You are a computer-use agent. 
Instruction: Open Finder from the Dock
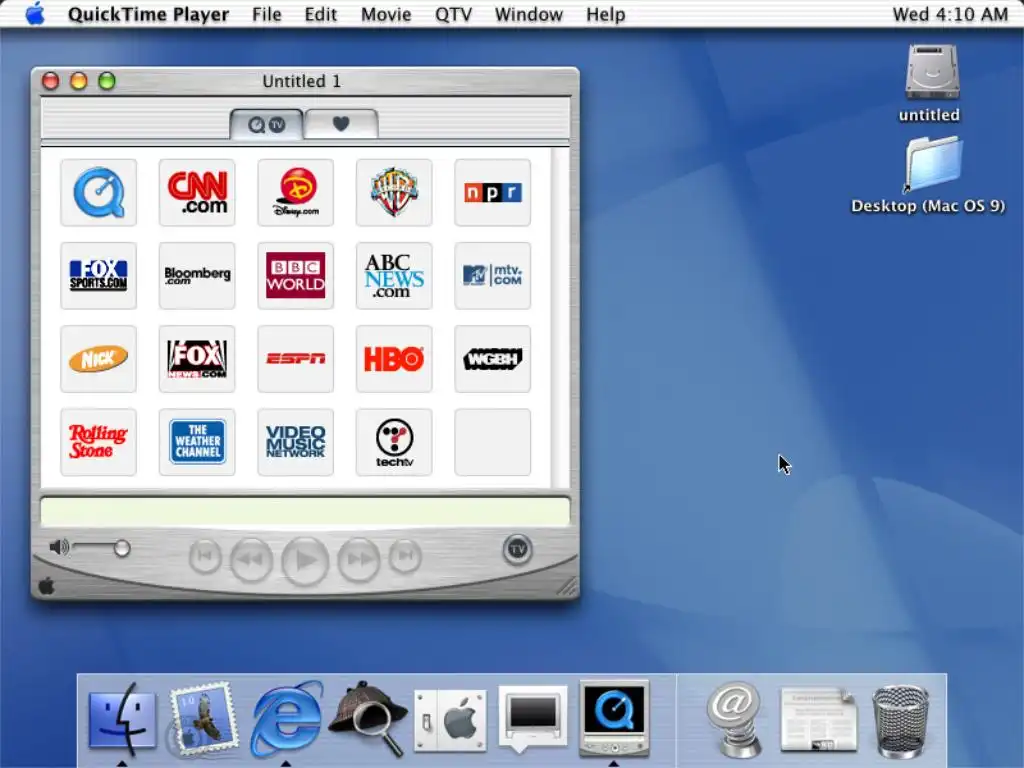point(122,718)
